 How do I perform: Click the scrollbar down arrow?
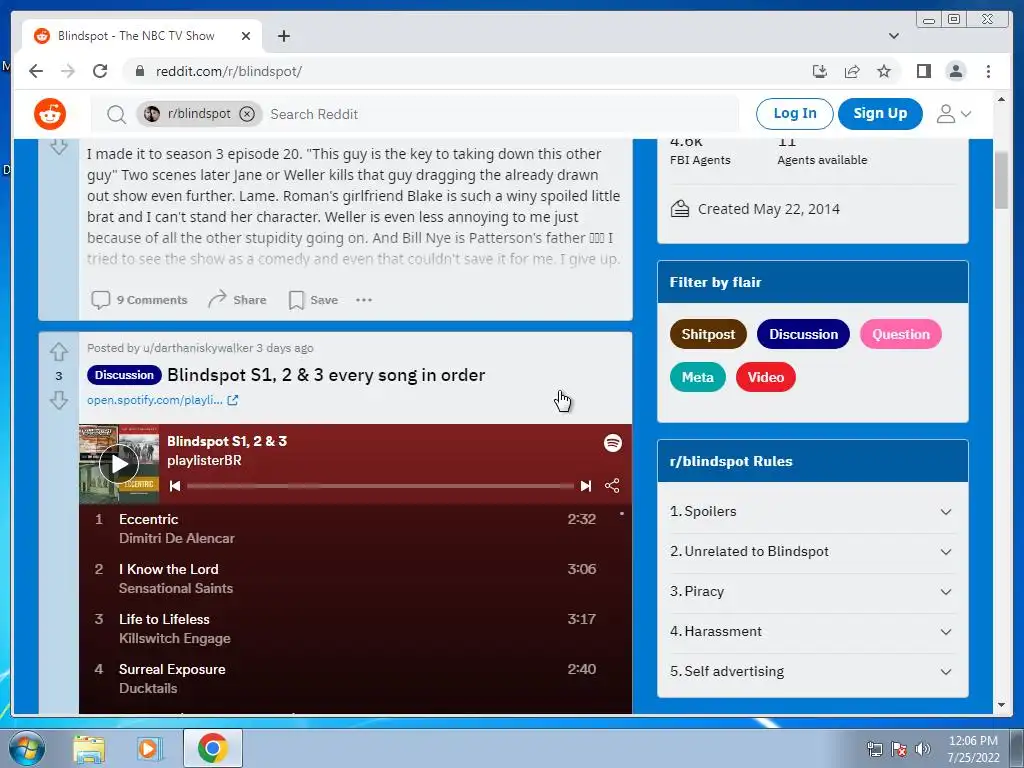(1001, 705)
